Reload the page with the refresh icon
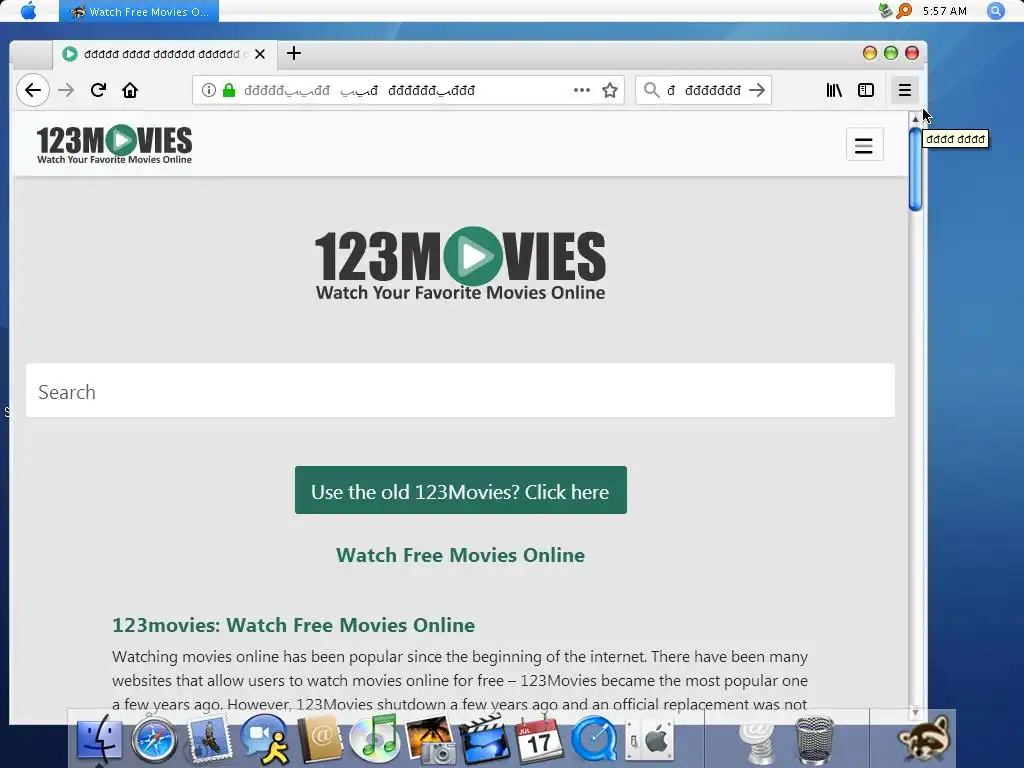 coord(99,90)
